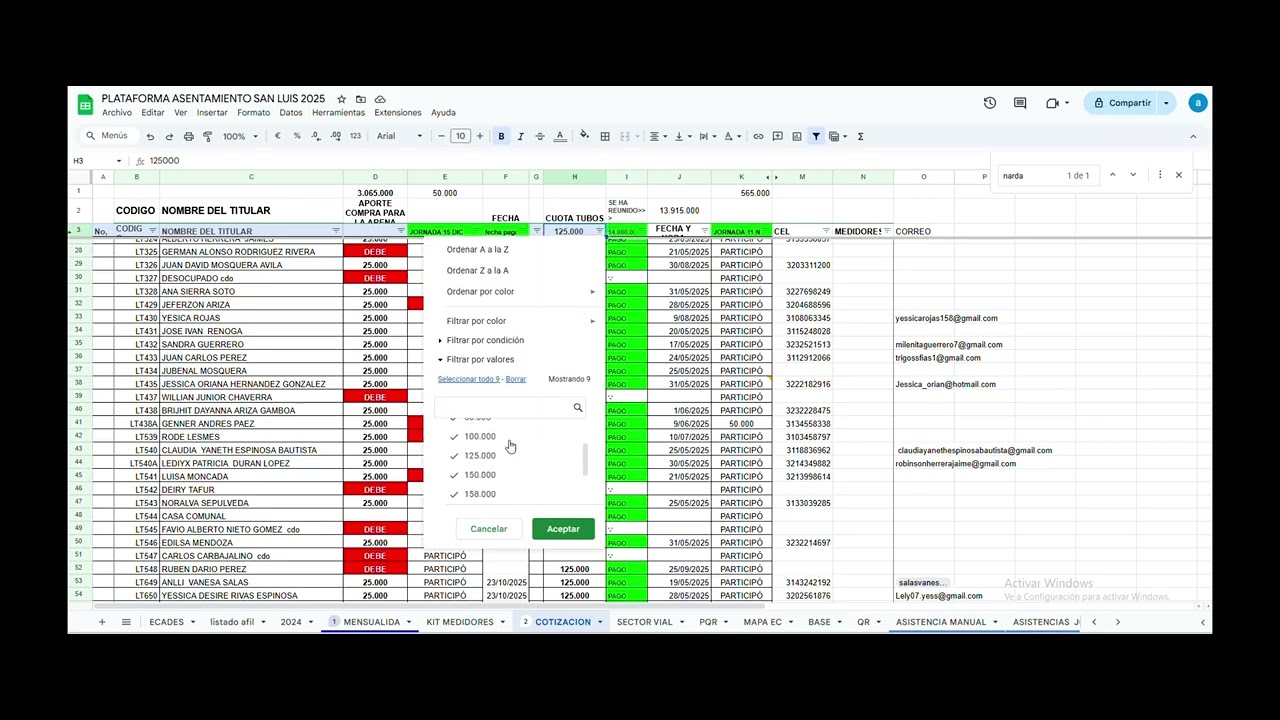Screen dimensions: 1280x720
Task: Insert a link via toolbar icon
Action: coord(758,136)
